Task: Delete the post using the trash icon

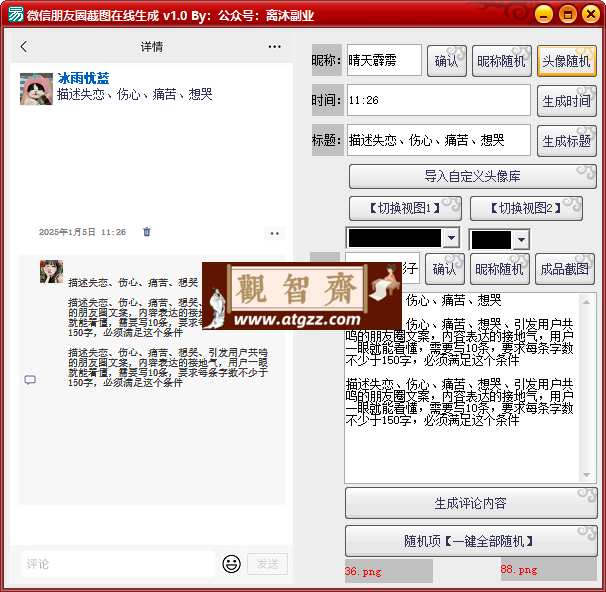Action: click(146, 232)
